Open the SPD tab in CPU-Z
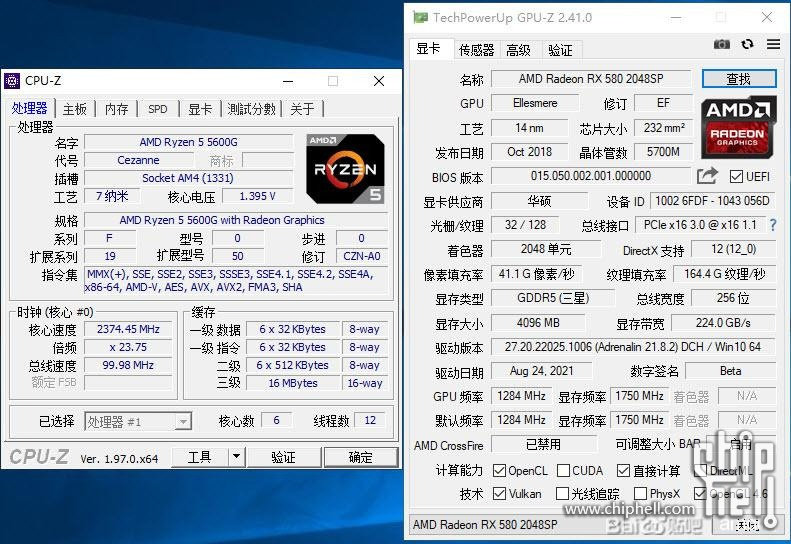 (158, 109)
